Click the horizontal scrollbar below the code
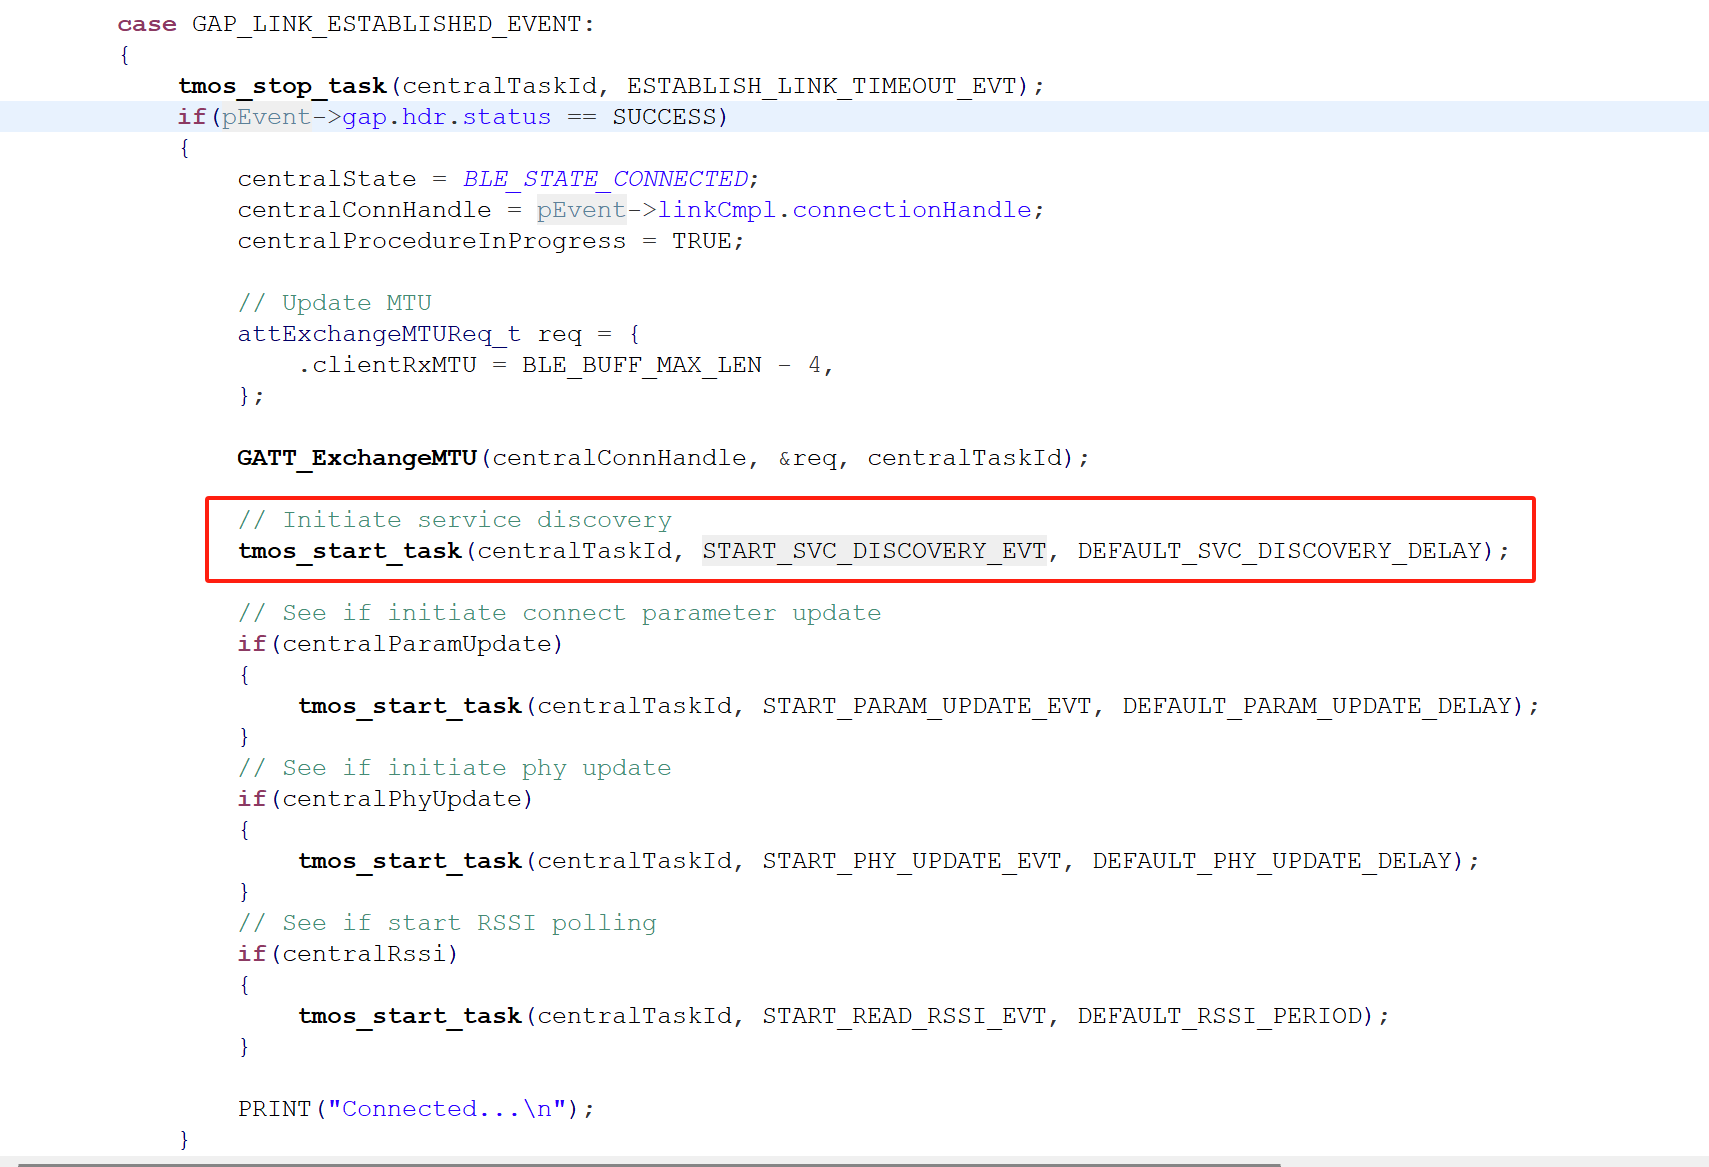This screenshot has height=1167, width=1709. (x=650, y=1163)
